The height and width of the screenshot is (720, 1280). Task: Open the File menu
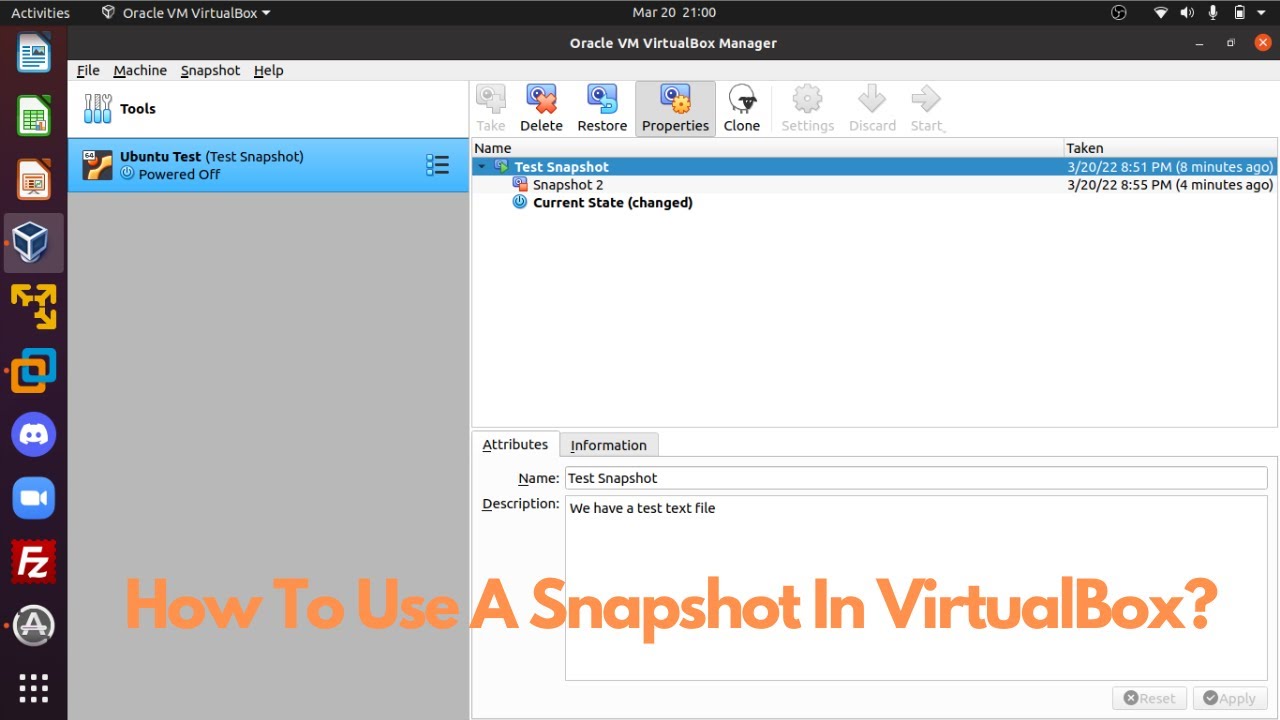[x=88, y=71]
